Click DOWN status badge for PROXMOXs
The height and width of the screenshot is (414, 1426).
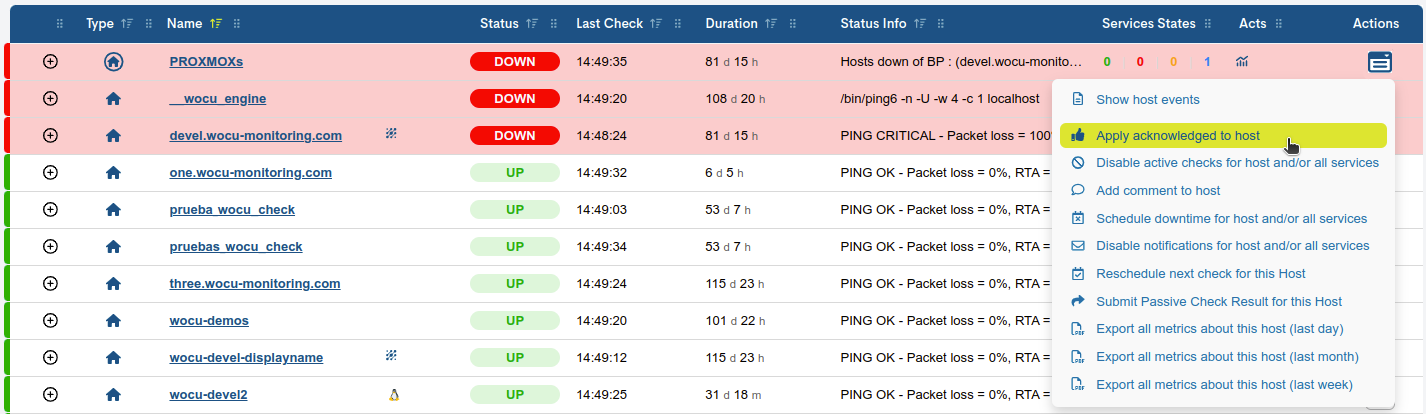pos(515,62)
